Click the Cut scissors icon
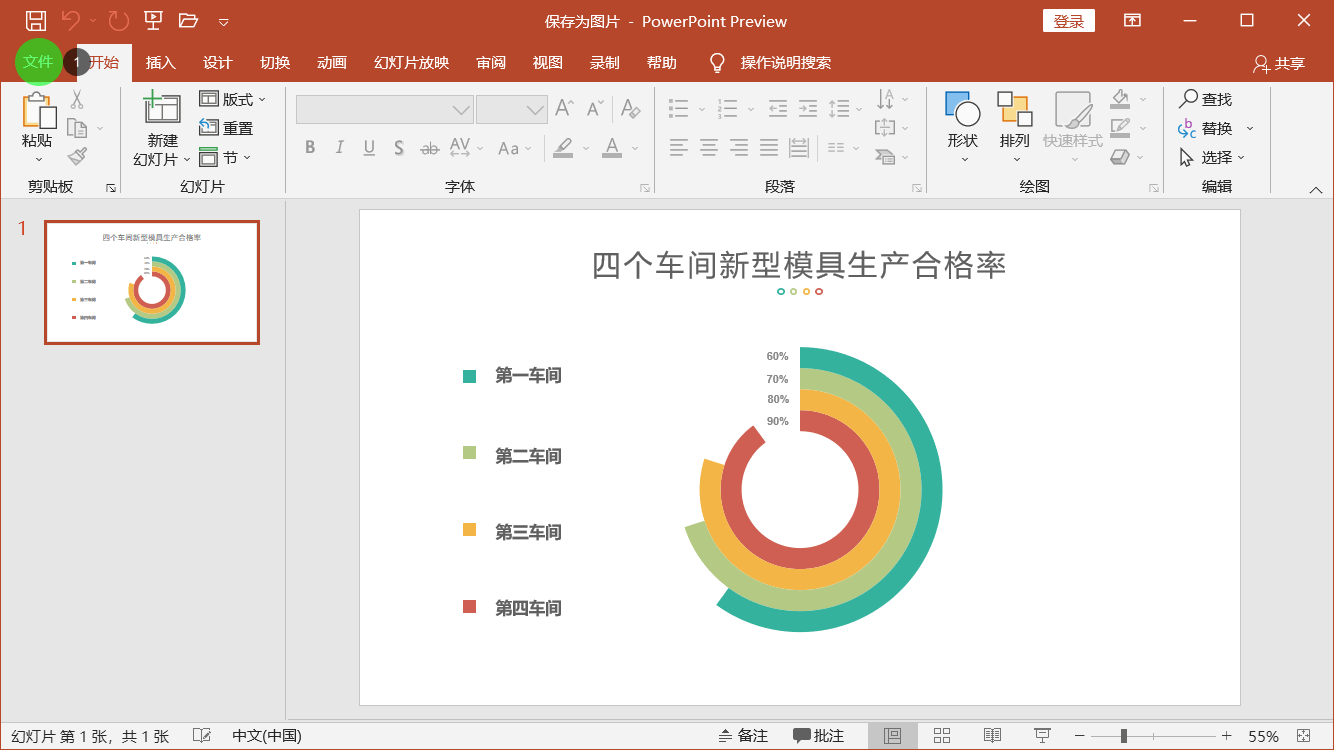 [x=77, y=99]
